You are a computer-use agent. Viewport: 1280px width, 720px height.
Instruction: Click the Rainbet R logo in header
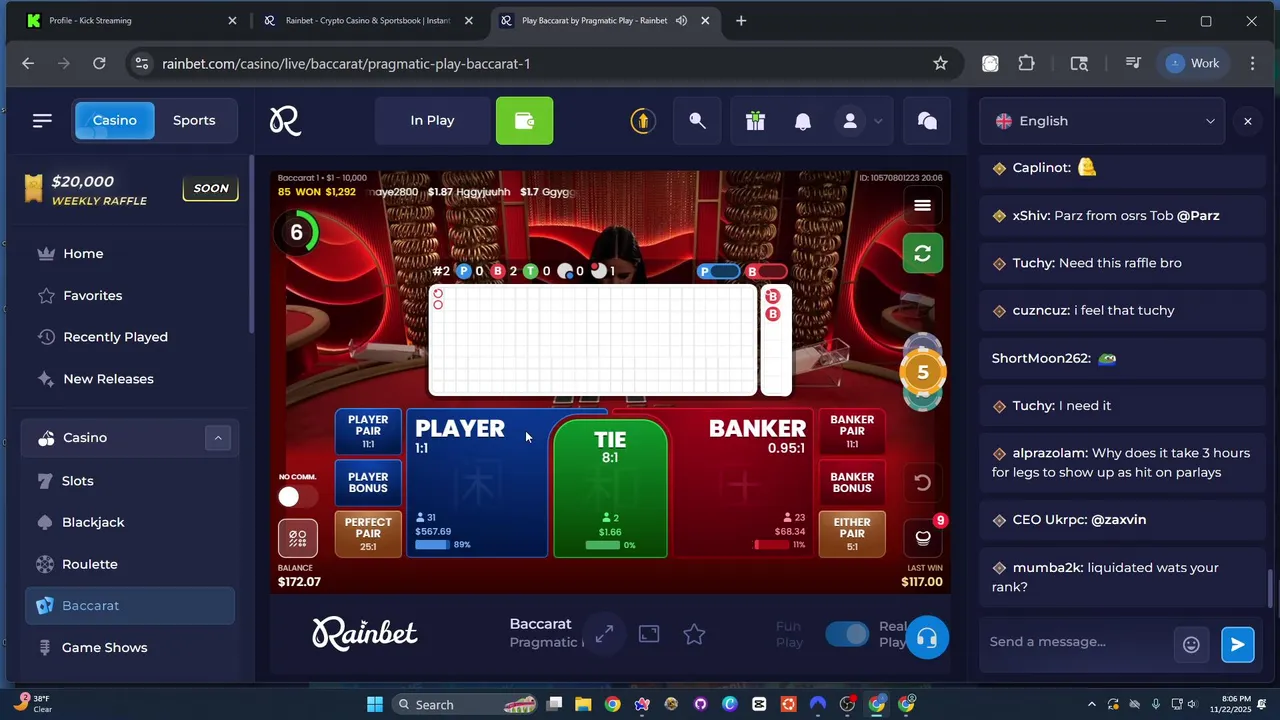pos(285,121)
